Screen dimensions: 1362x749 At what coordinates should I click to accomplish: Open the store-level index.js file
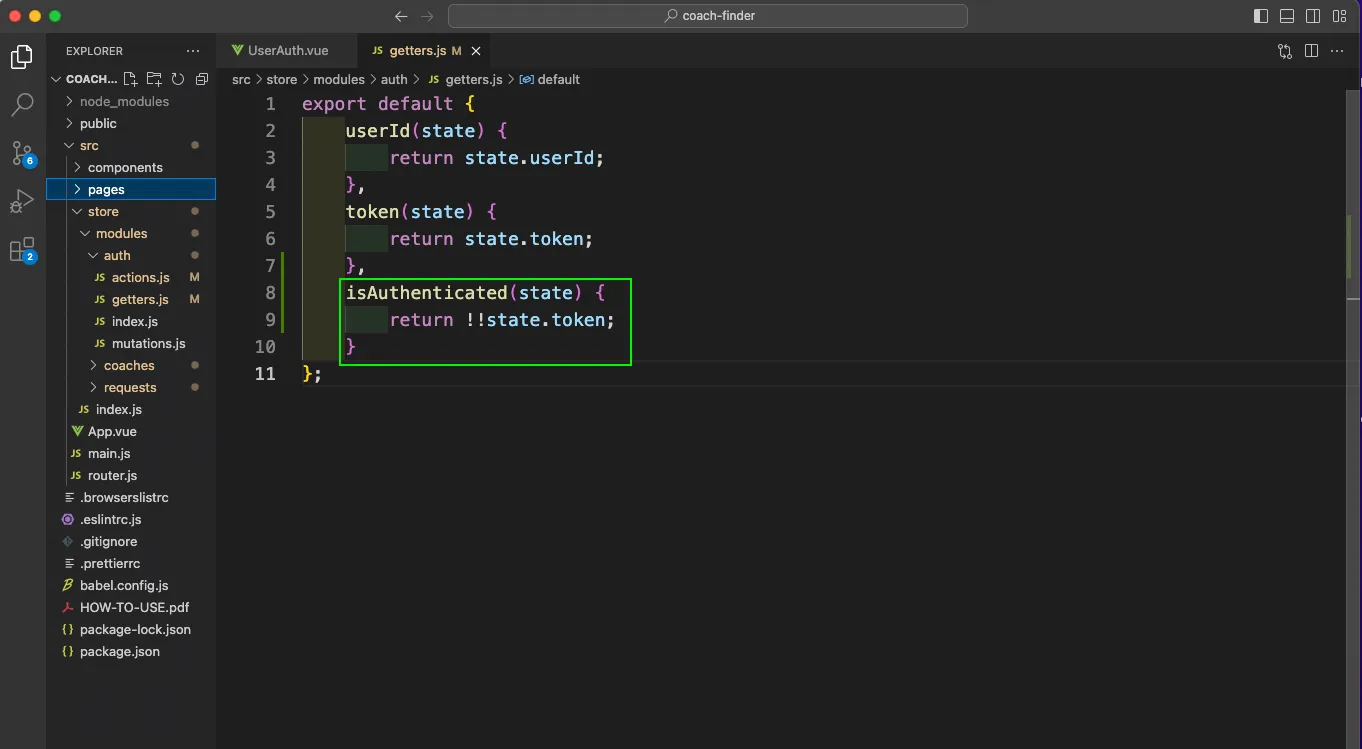pos(131,409)
